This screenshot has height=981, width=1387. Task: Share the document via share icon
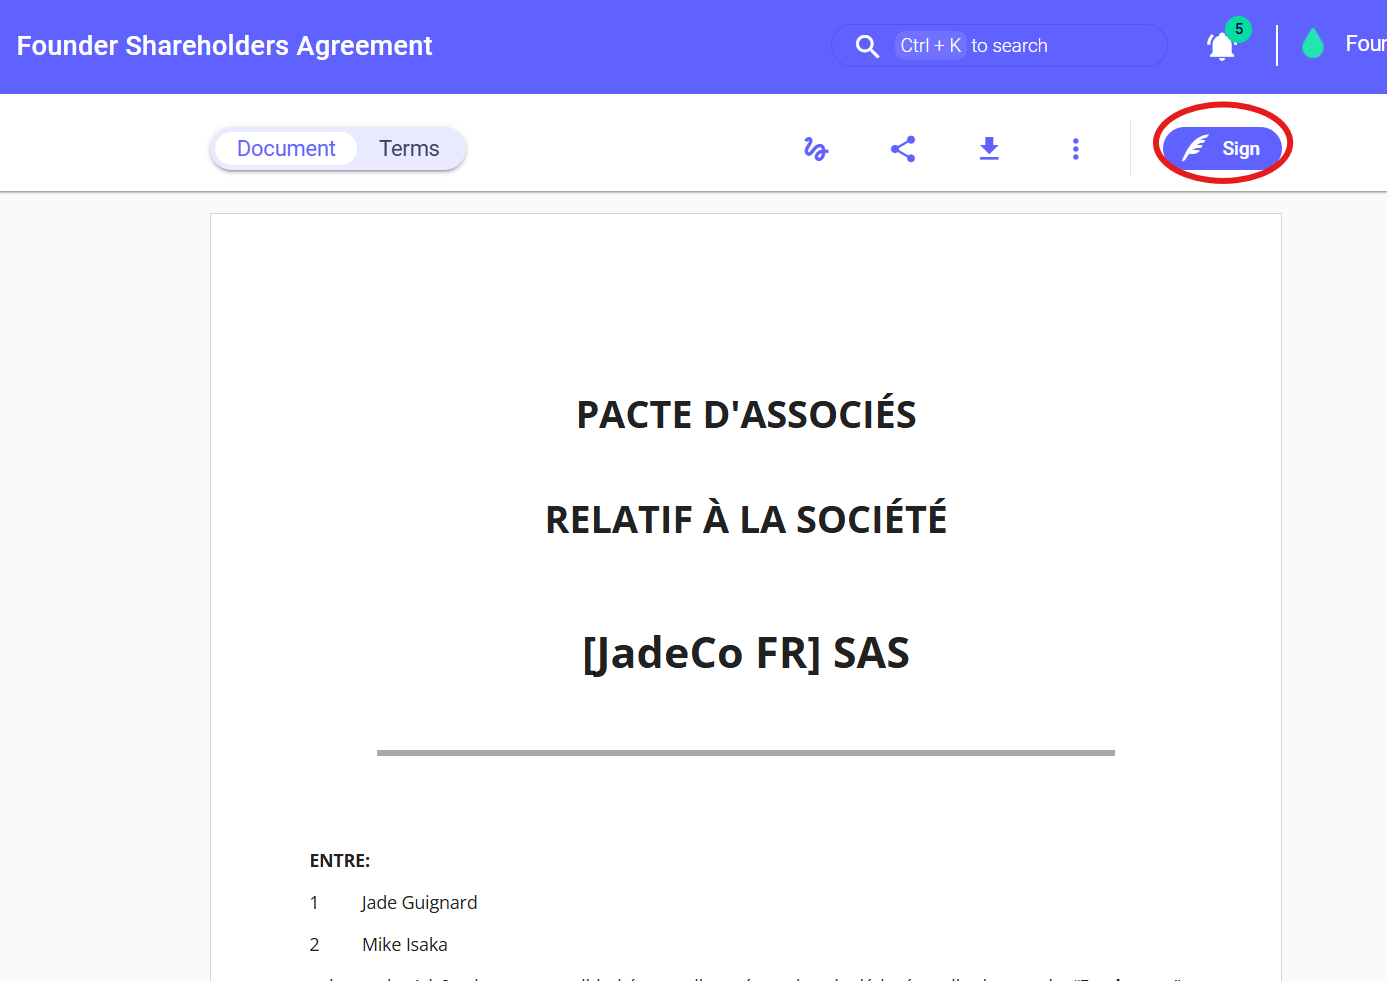(903, 149)
